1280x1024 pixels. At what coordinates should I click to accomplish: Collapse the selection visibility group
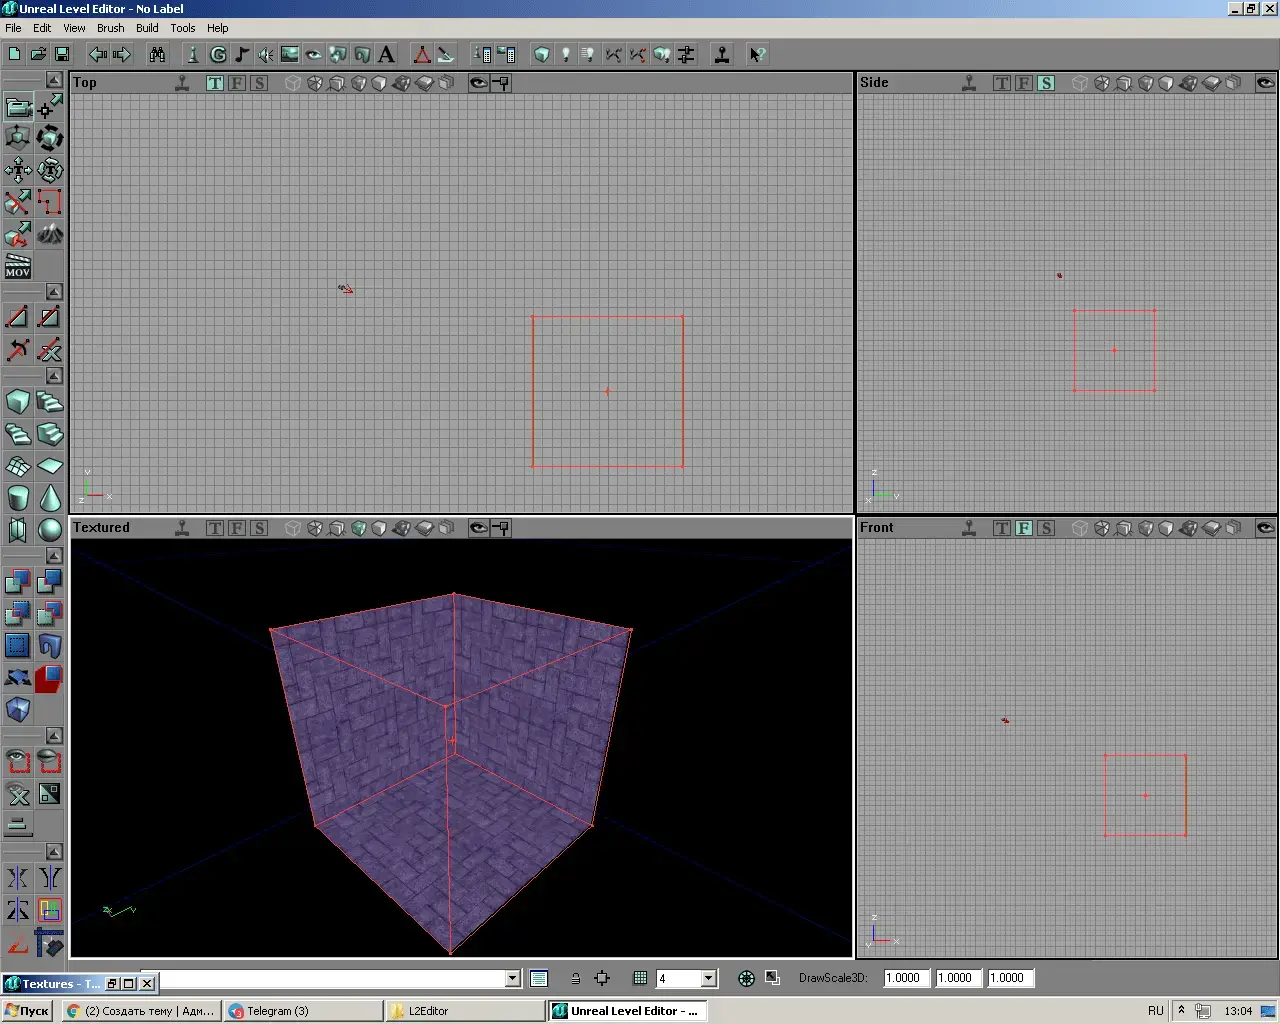[x=54, y=736]
